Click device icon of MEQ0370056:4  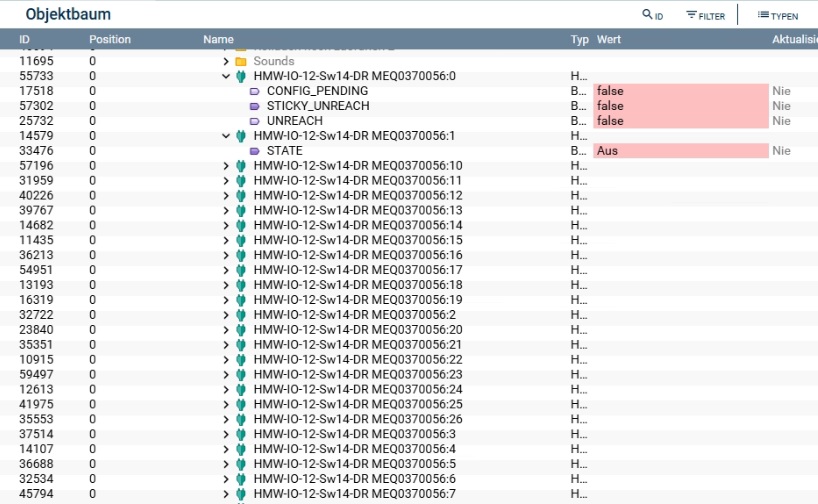(240, 450)
